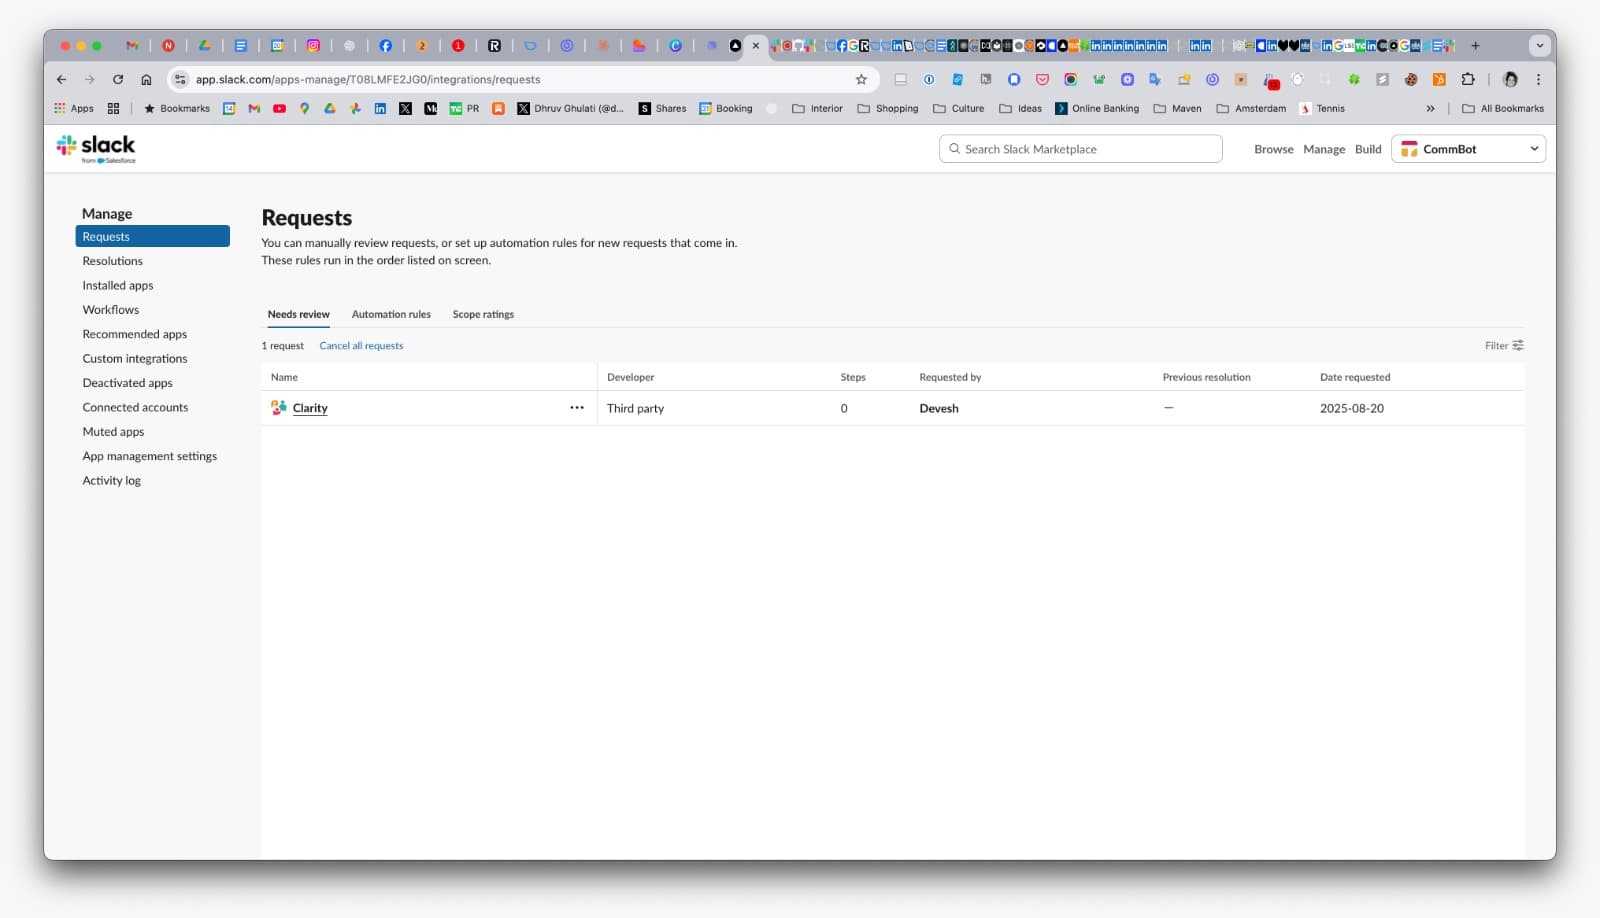Open the Filter options on the requests list
Screen dimensions: 1600x918
tap(1503, 345)
